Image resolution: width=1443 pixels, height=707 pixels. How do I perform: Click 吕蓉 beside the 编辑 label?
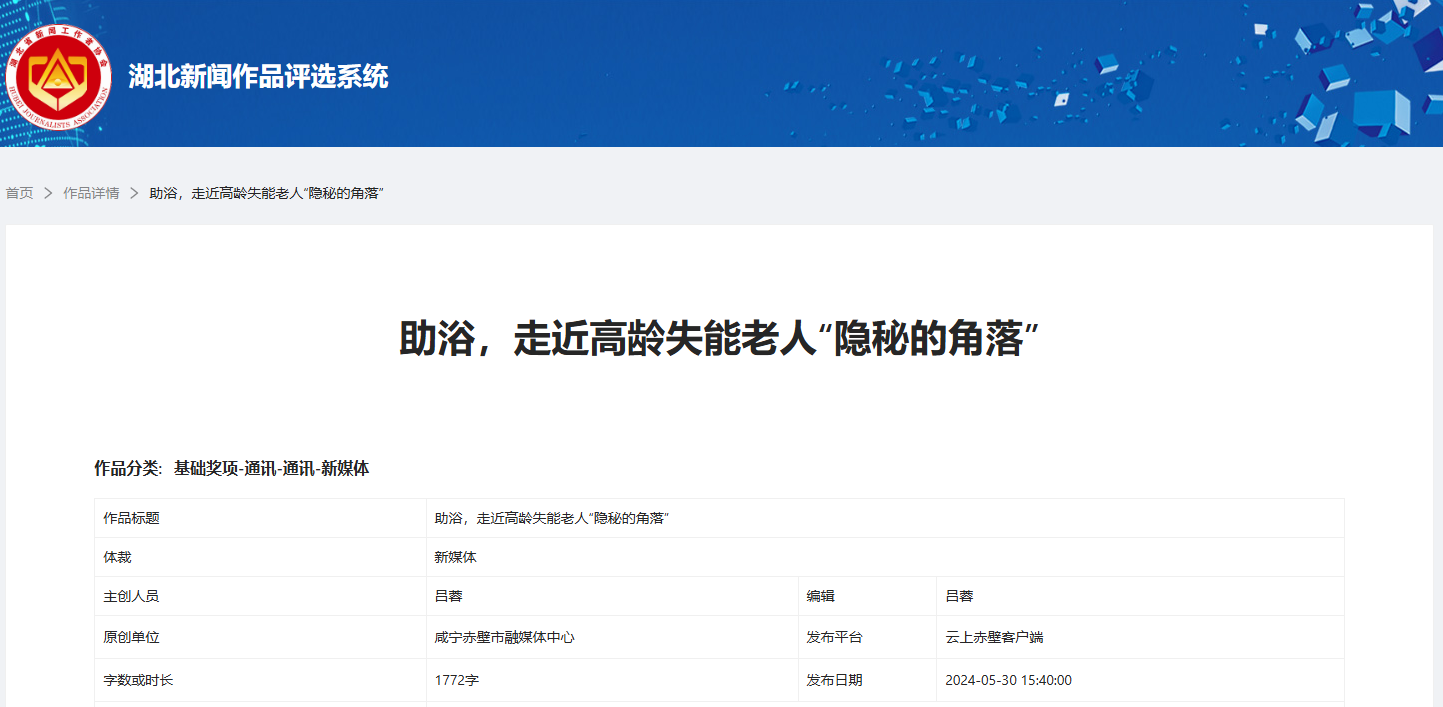point(959,596)
